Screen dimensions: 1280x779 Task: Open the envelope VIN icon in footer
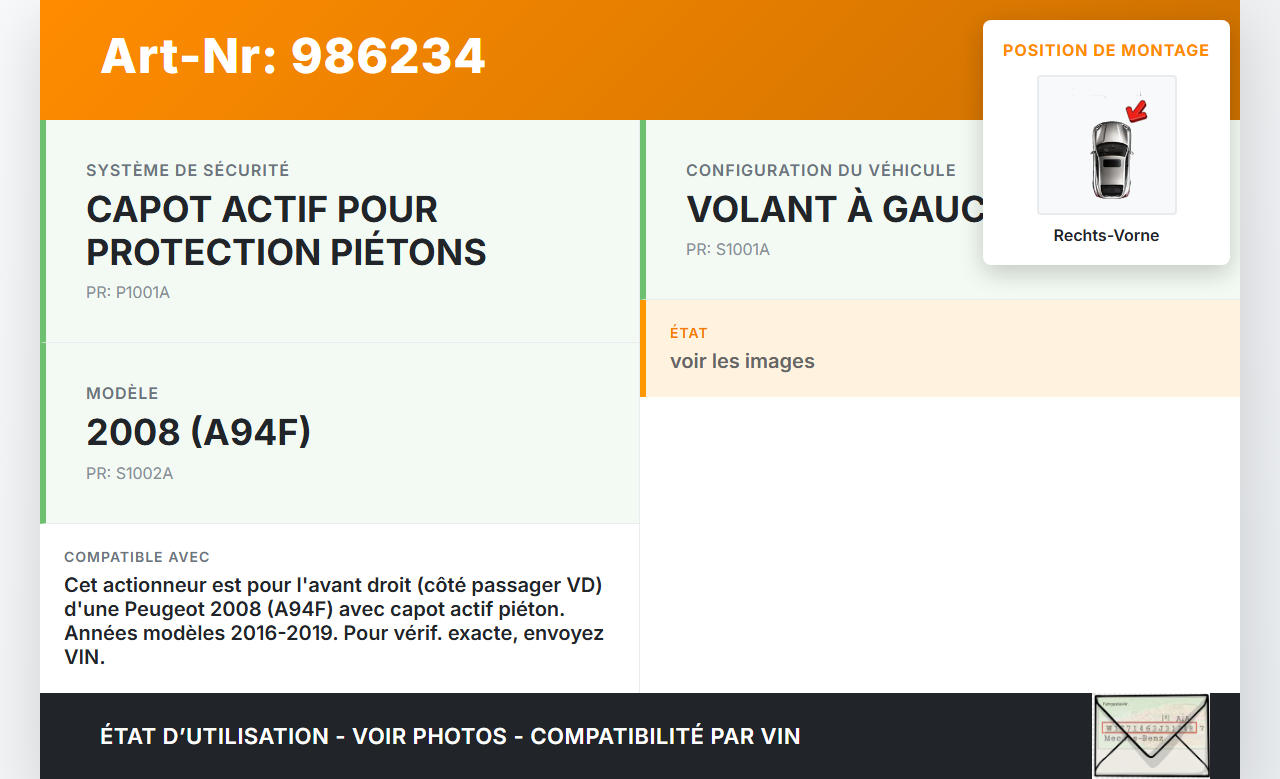coord(1150,736)
